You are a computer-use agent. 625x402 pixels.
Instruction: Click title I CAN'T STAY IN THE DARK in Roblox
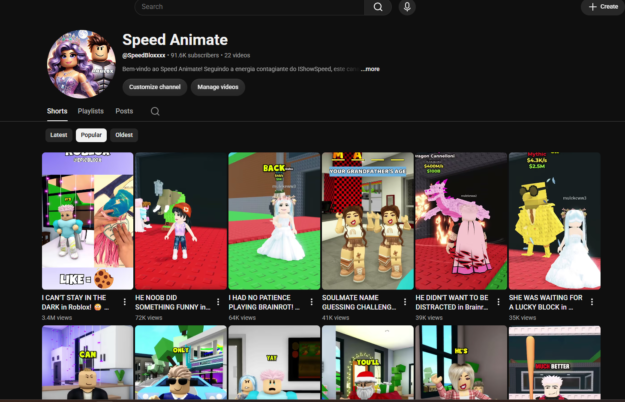tap(75, 302)
